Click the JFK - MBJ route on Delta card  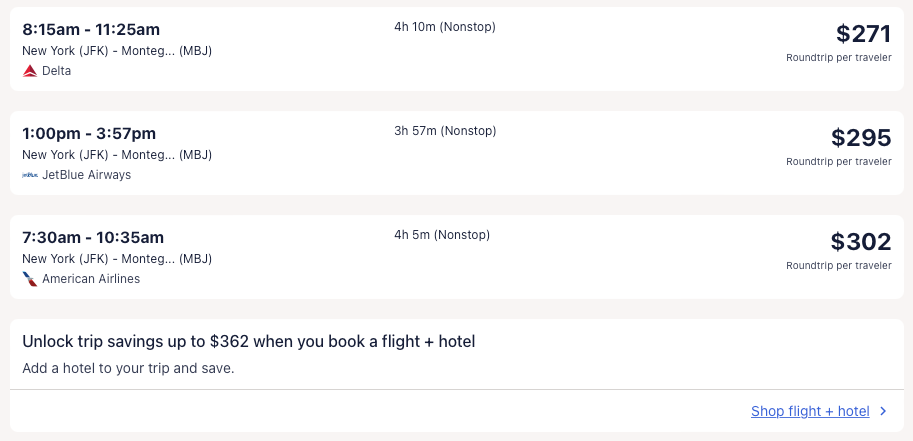click(x=117, y=51)
